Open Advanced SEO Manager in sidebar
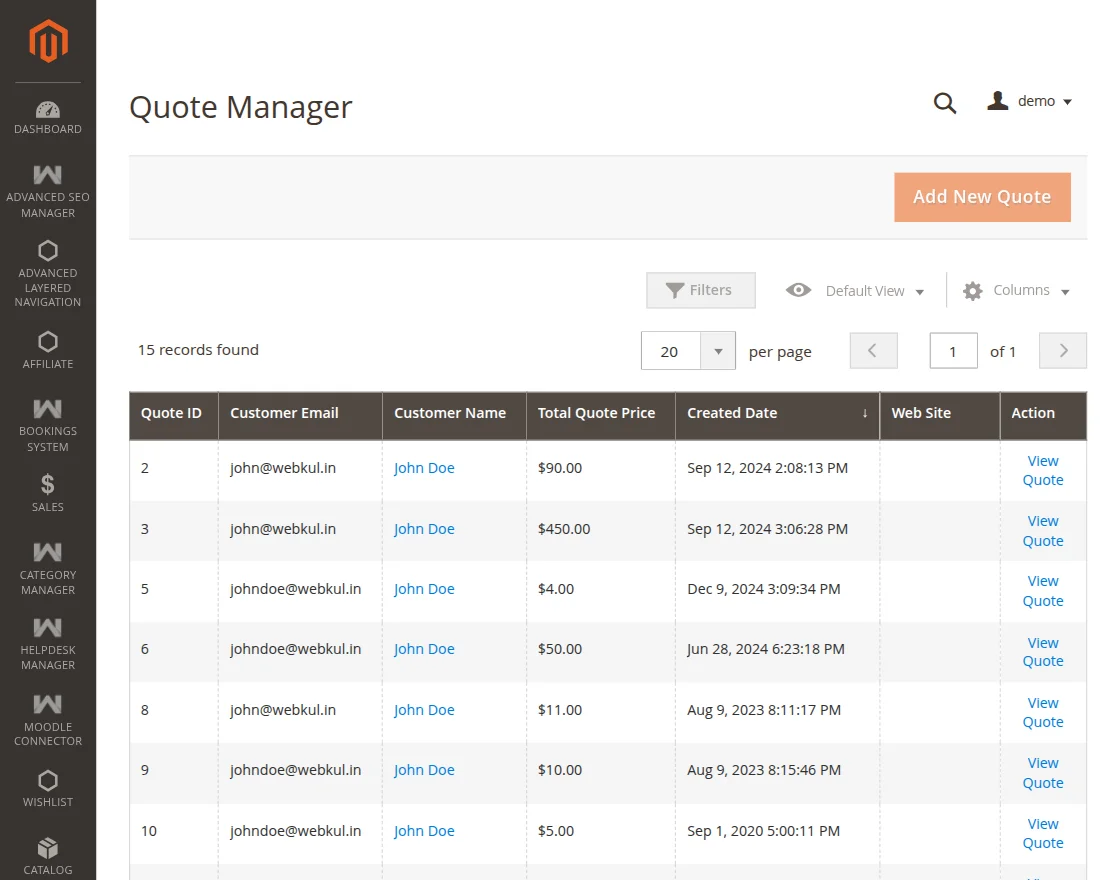This screenshot has width=1120, height=880. (x=48, y=191)
